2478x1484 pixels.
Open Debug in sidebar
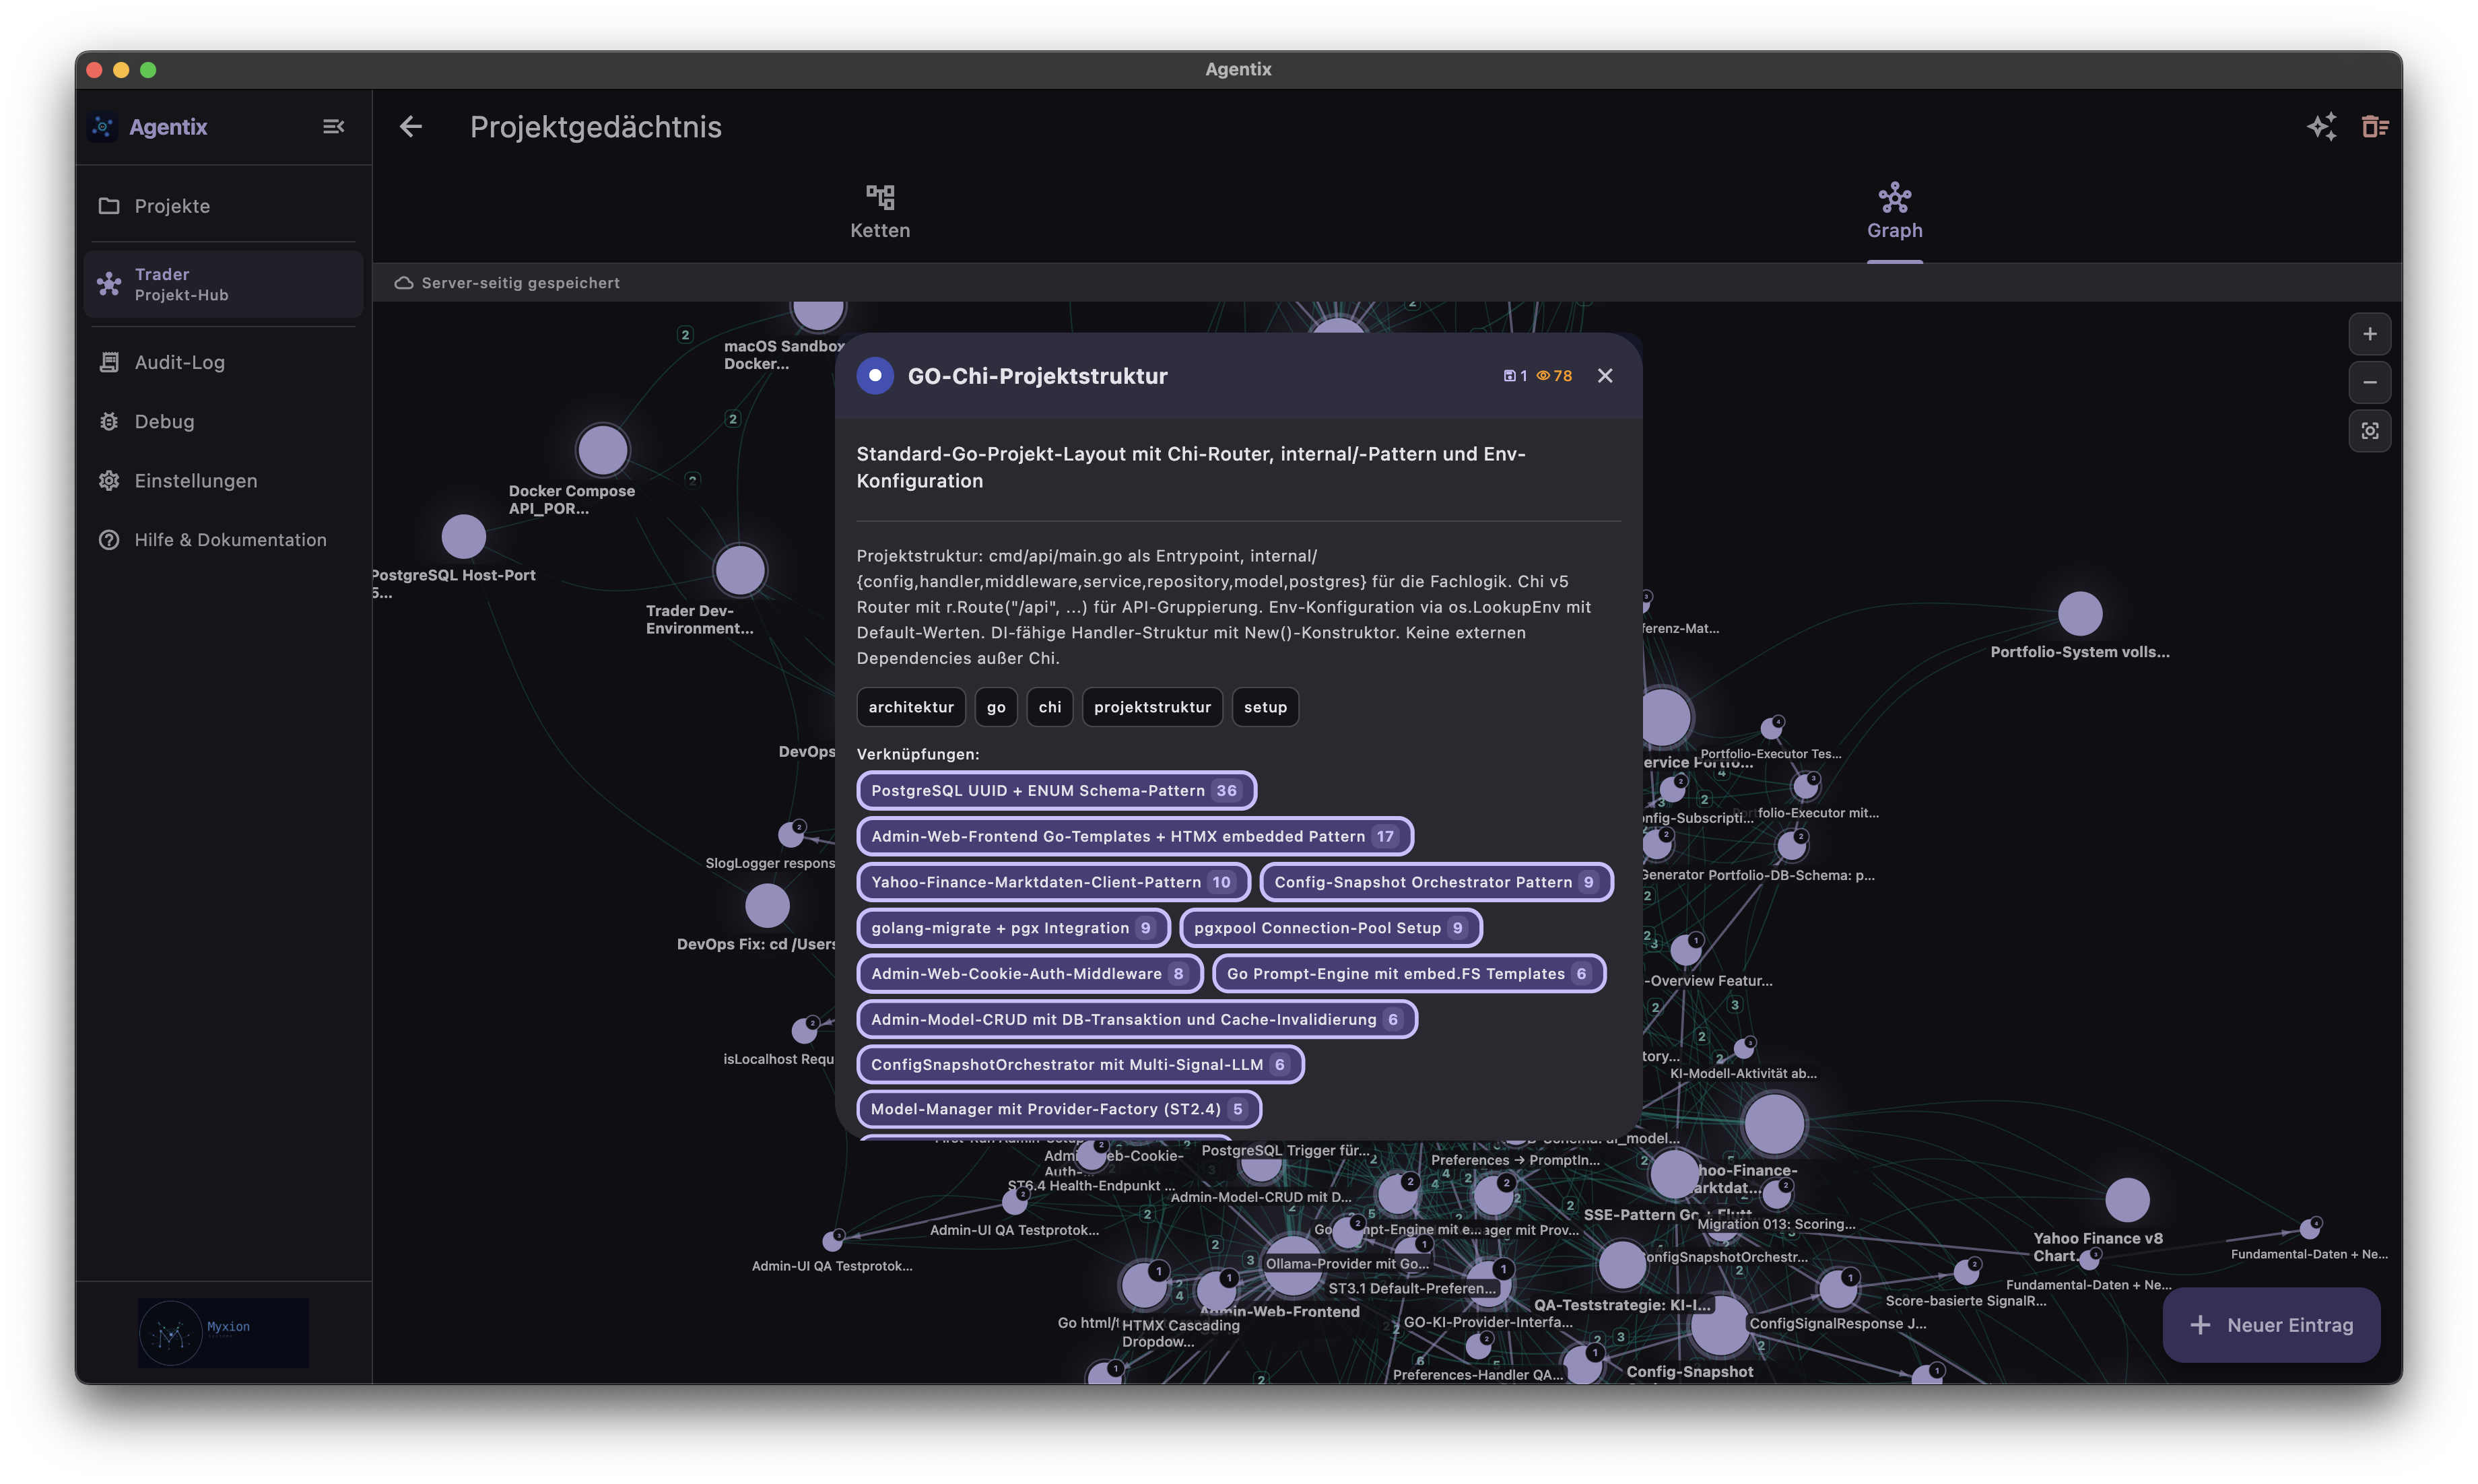(x=223, y=421)
